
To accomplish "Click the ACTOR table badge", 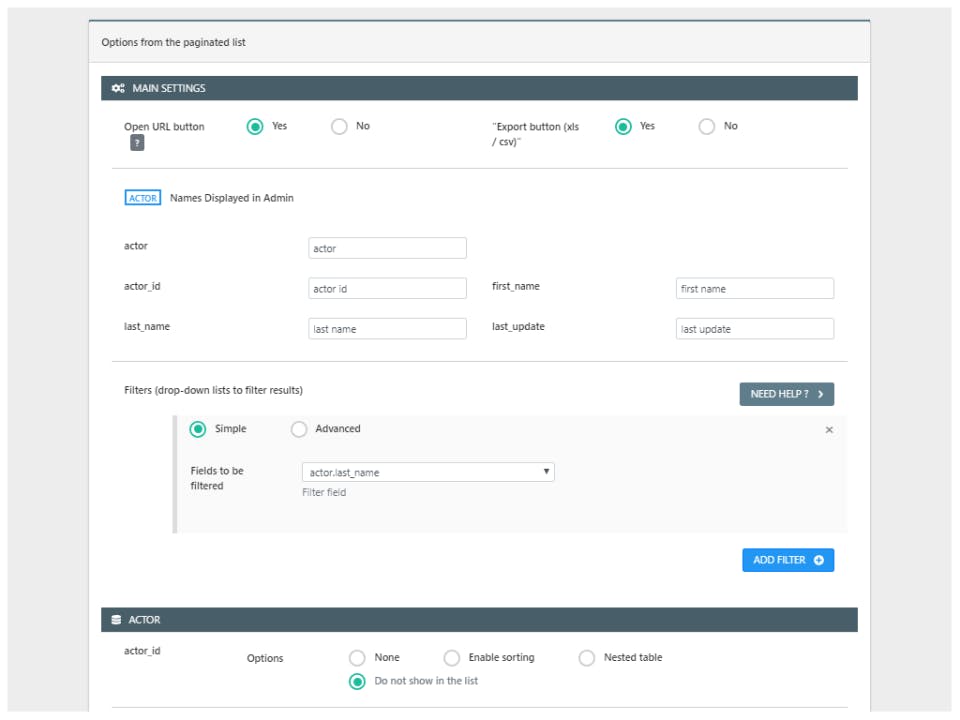I will coord(143,198).
